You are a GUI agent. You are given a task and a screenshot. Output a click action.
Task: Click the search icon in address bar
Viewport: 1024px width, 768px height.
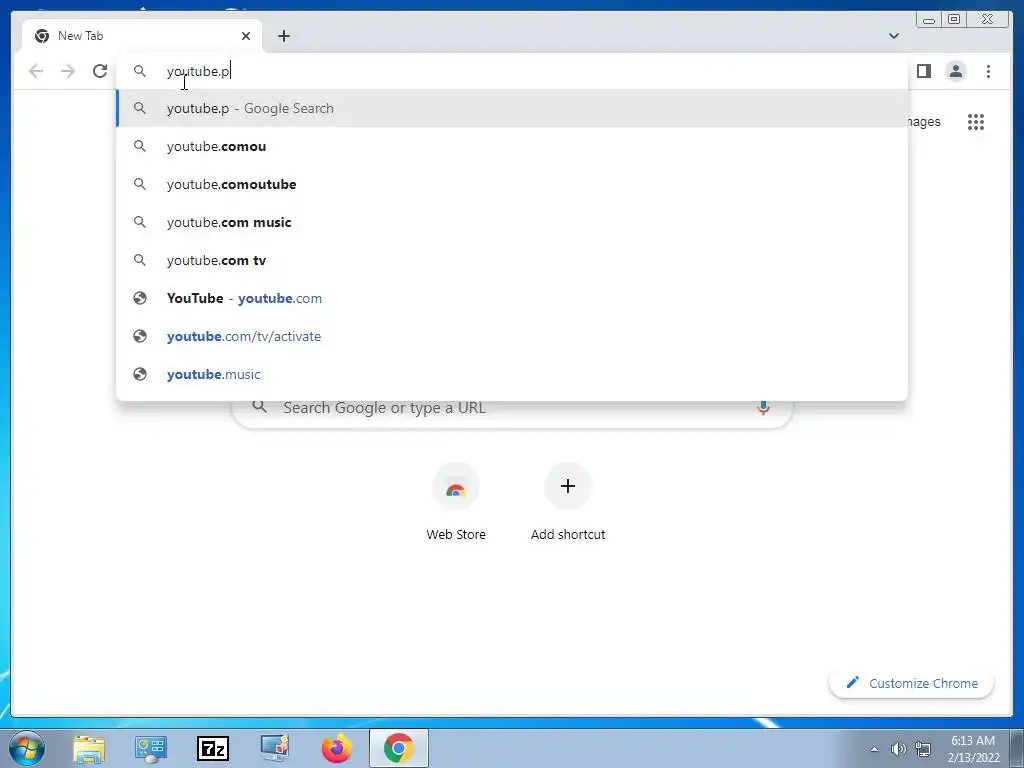click(x=140, y=71)
